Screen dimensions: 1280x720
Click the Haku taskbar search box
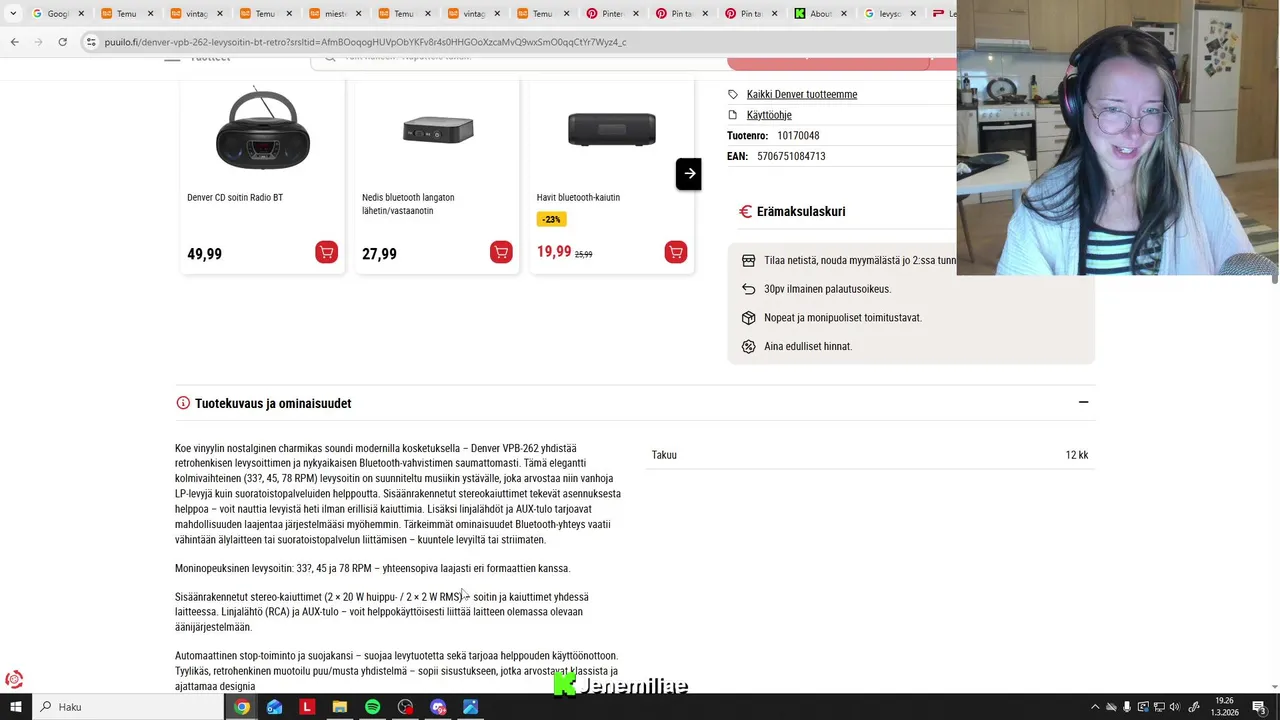tap(127, 707)
